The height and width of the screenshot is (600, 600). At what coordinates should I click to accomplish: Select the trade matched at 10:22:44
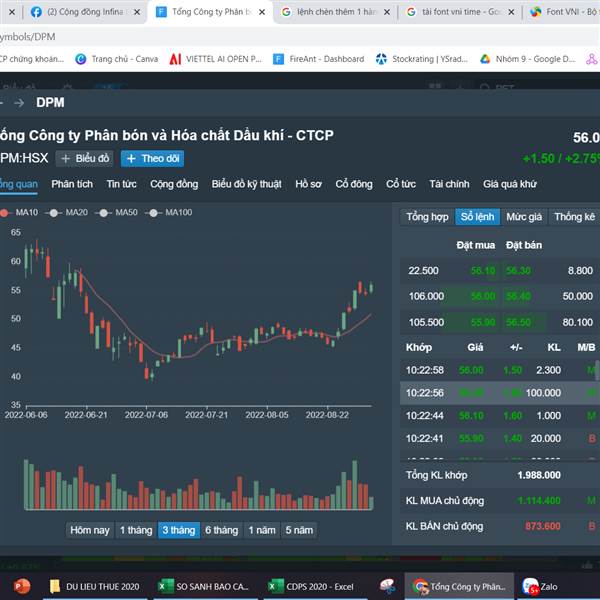tap(500, 416)
